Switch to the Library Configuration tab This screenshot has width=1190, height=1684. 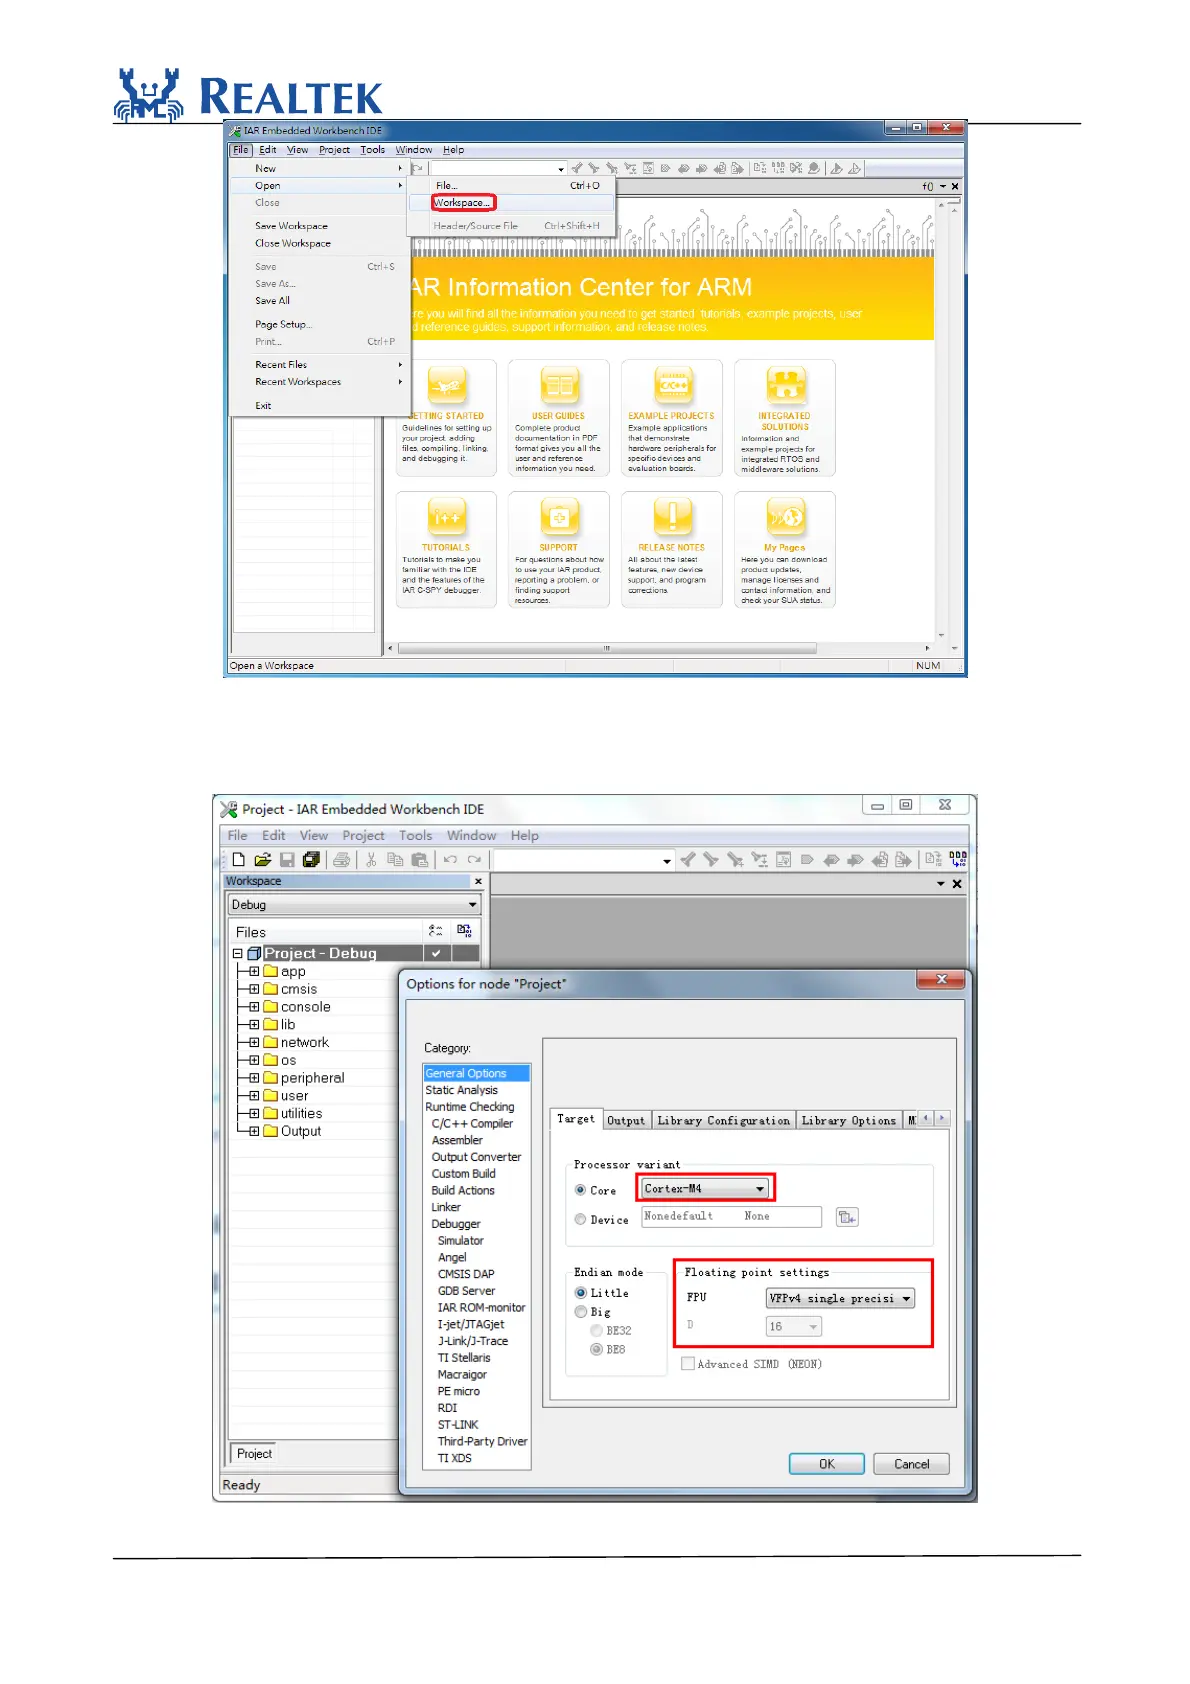tap(723, 1121)
